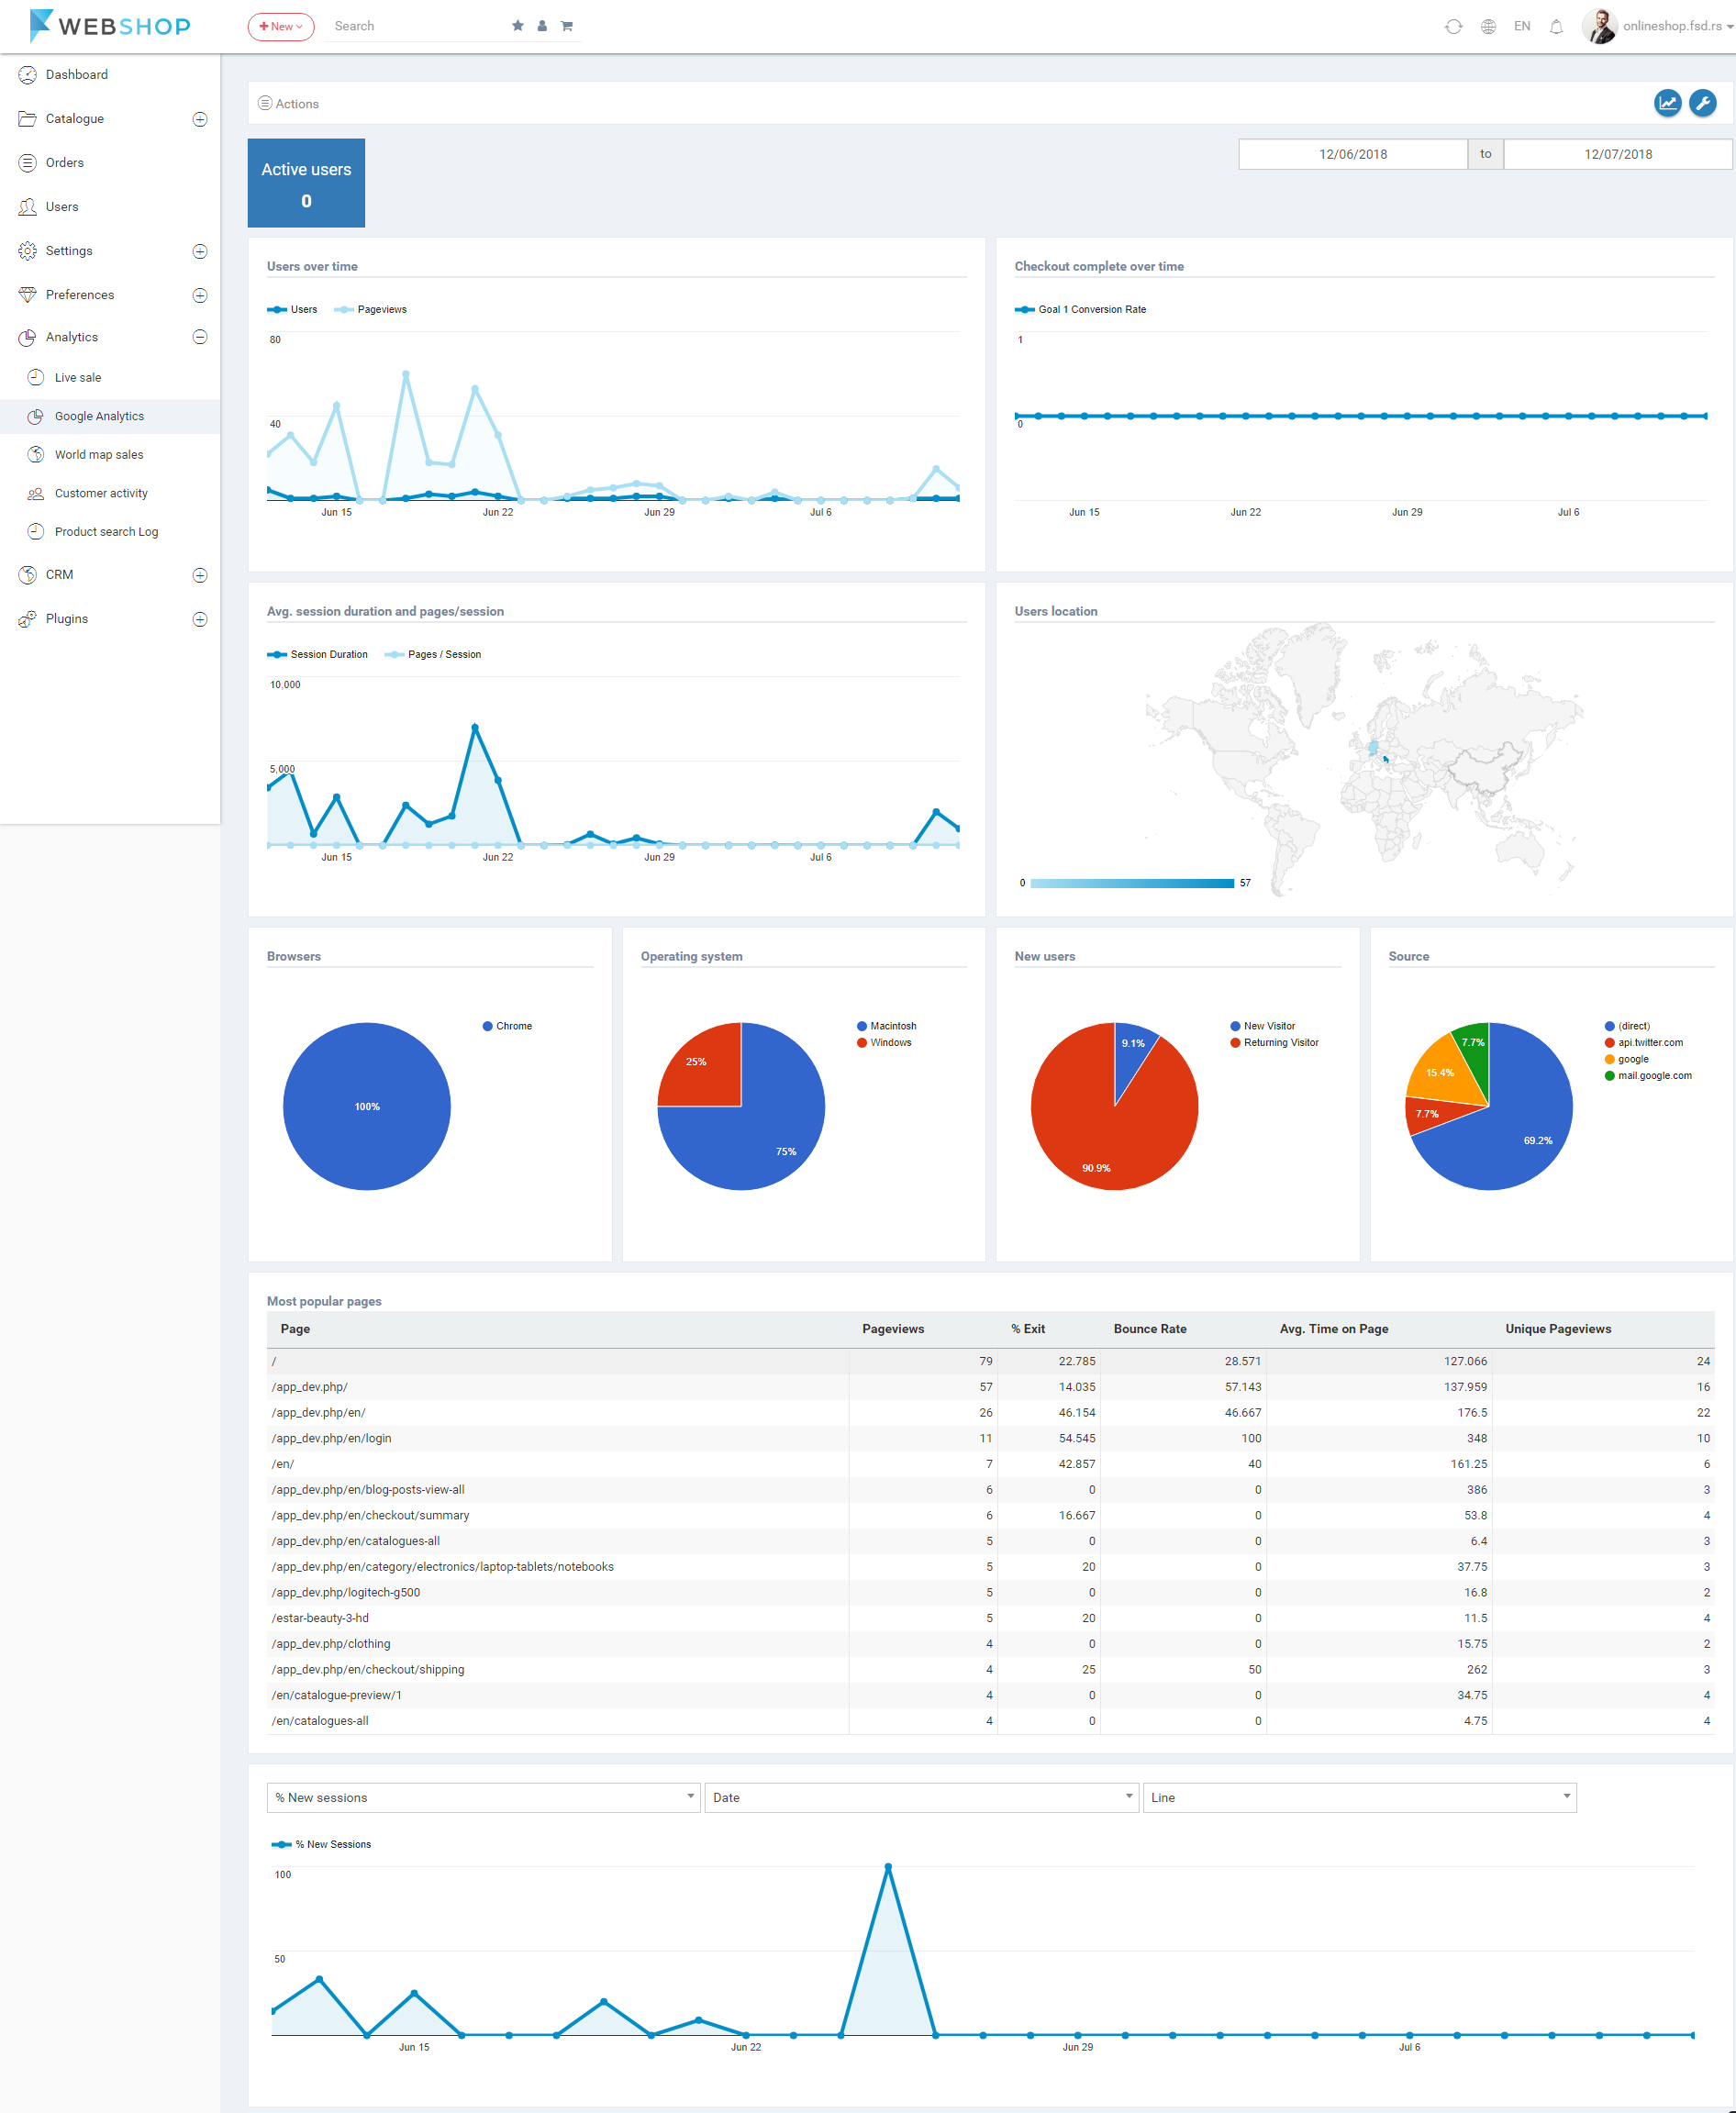This screenshot has width=1736, height=2113.
Task: Expand the Catalogue section
Action: click(200, 119)
